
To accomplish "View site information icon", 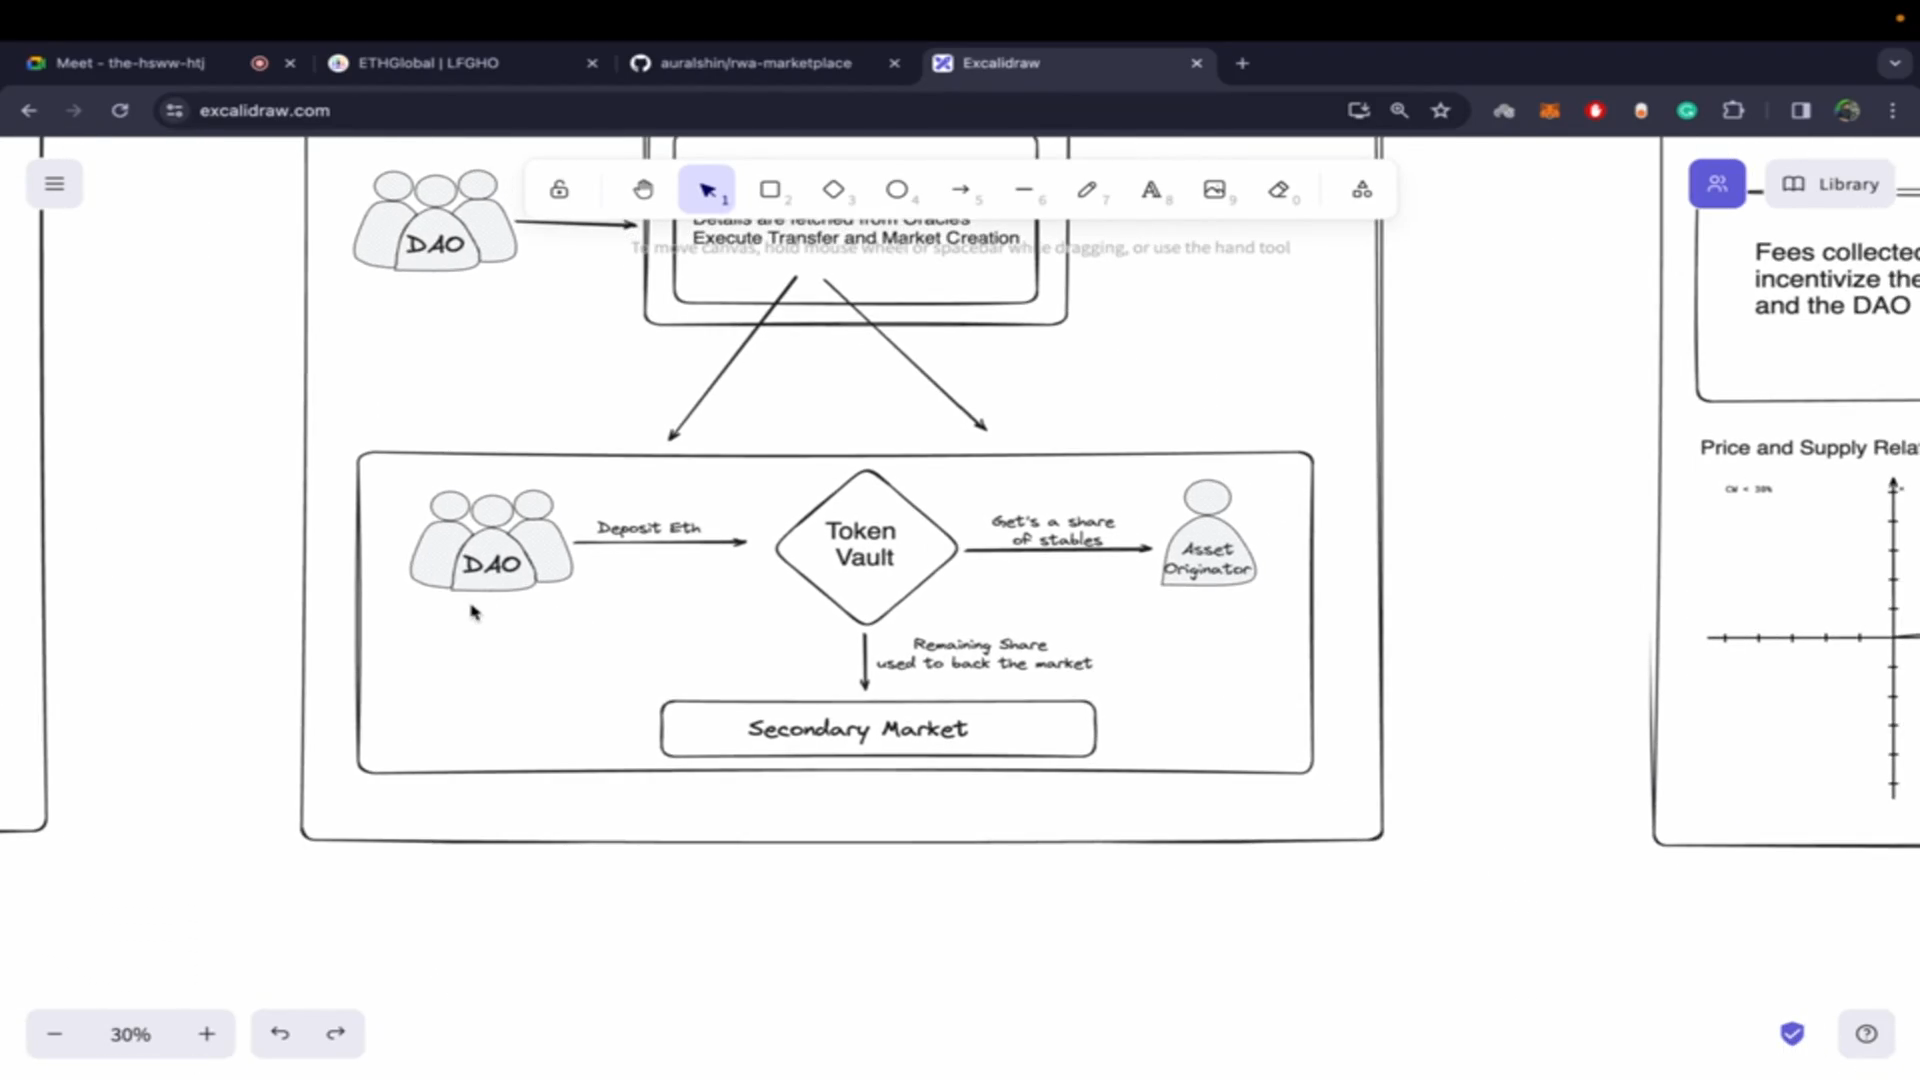I will tap(175, 111).
